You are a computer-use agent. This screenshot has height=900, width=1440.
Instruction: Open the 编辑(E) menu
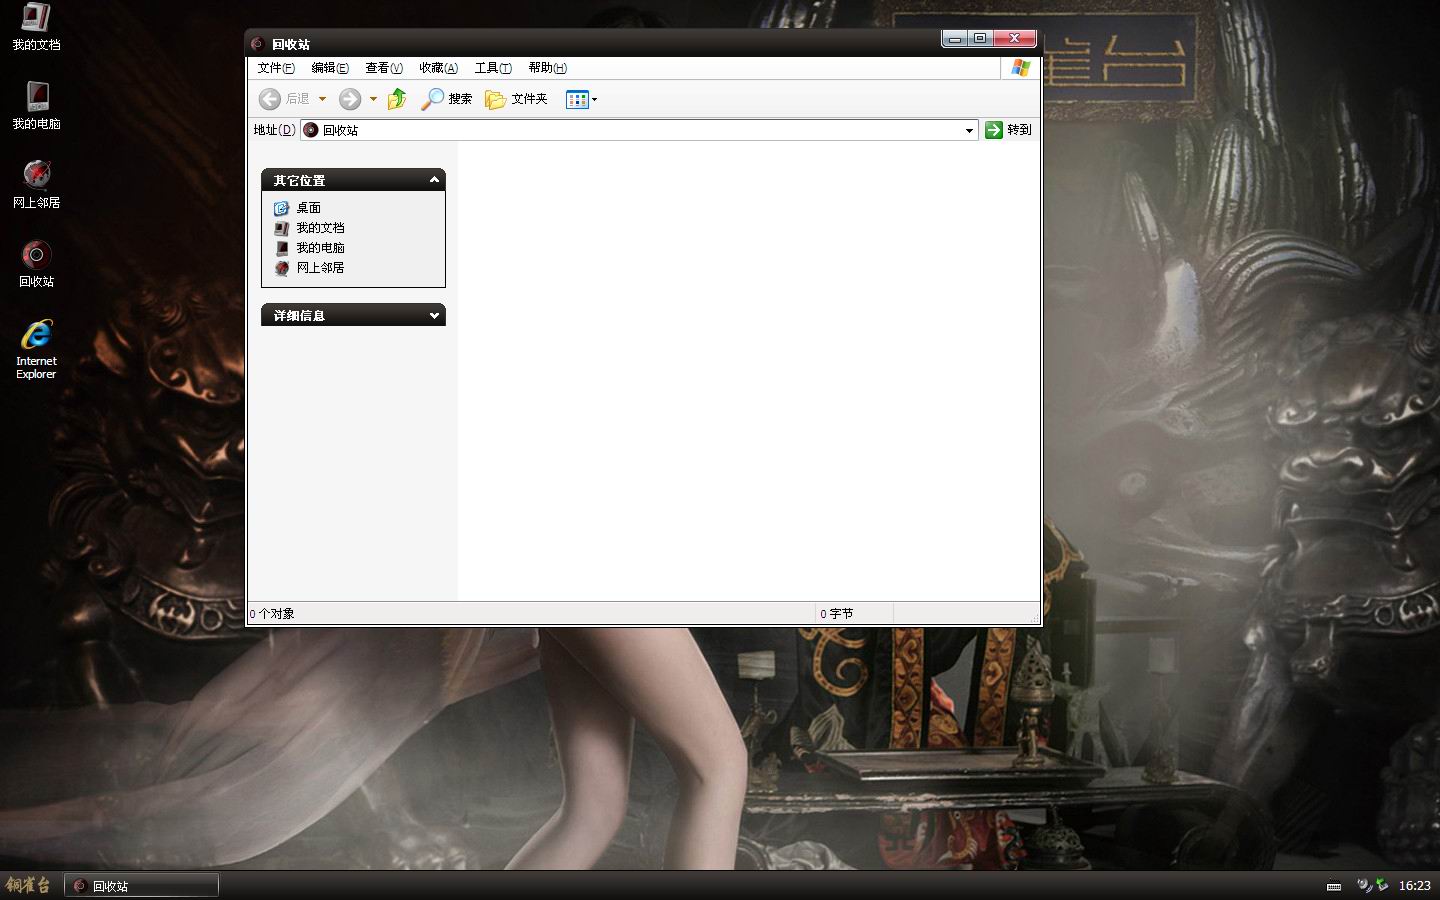(x=330, y=68)
